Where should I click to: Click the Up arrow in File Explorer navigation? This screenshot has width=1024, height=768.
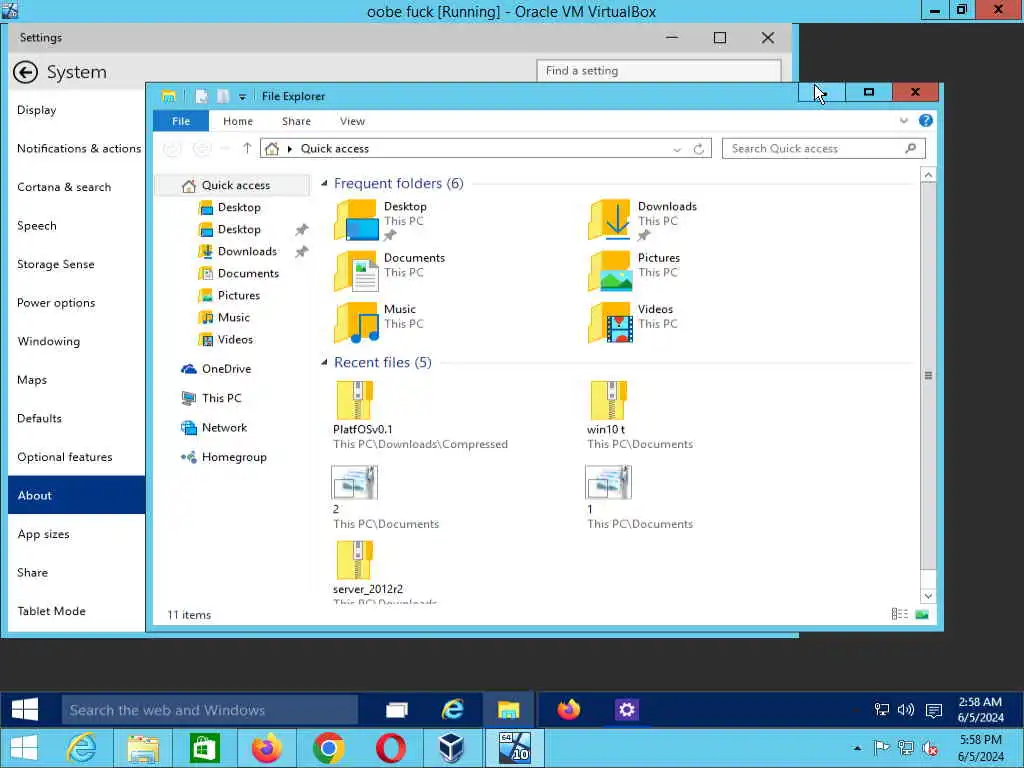point(247,148)
